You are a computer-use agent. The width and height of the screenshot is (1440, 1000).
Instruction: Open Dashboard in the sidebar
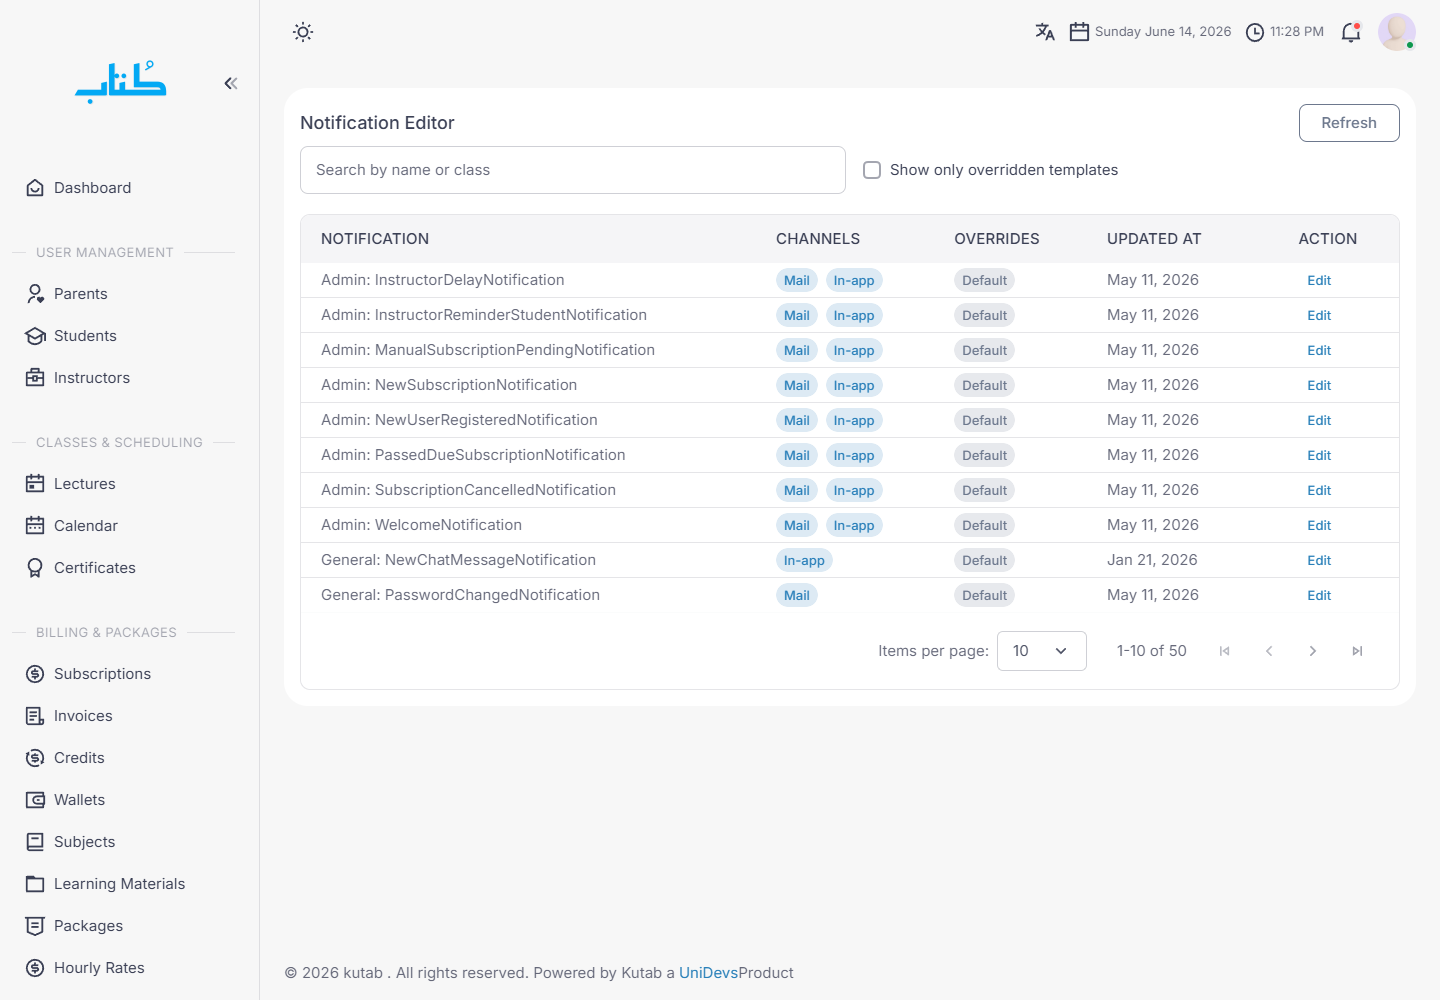92,188
